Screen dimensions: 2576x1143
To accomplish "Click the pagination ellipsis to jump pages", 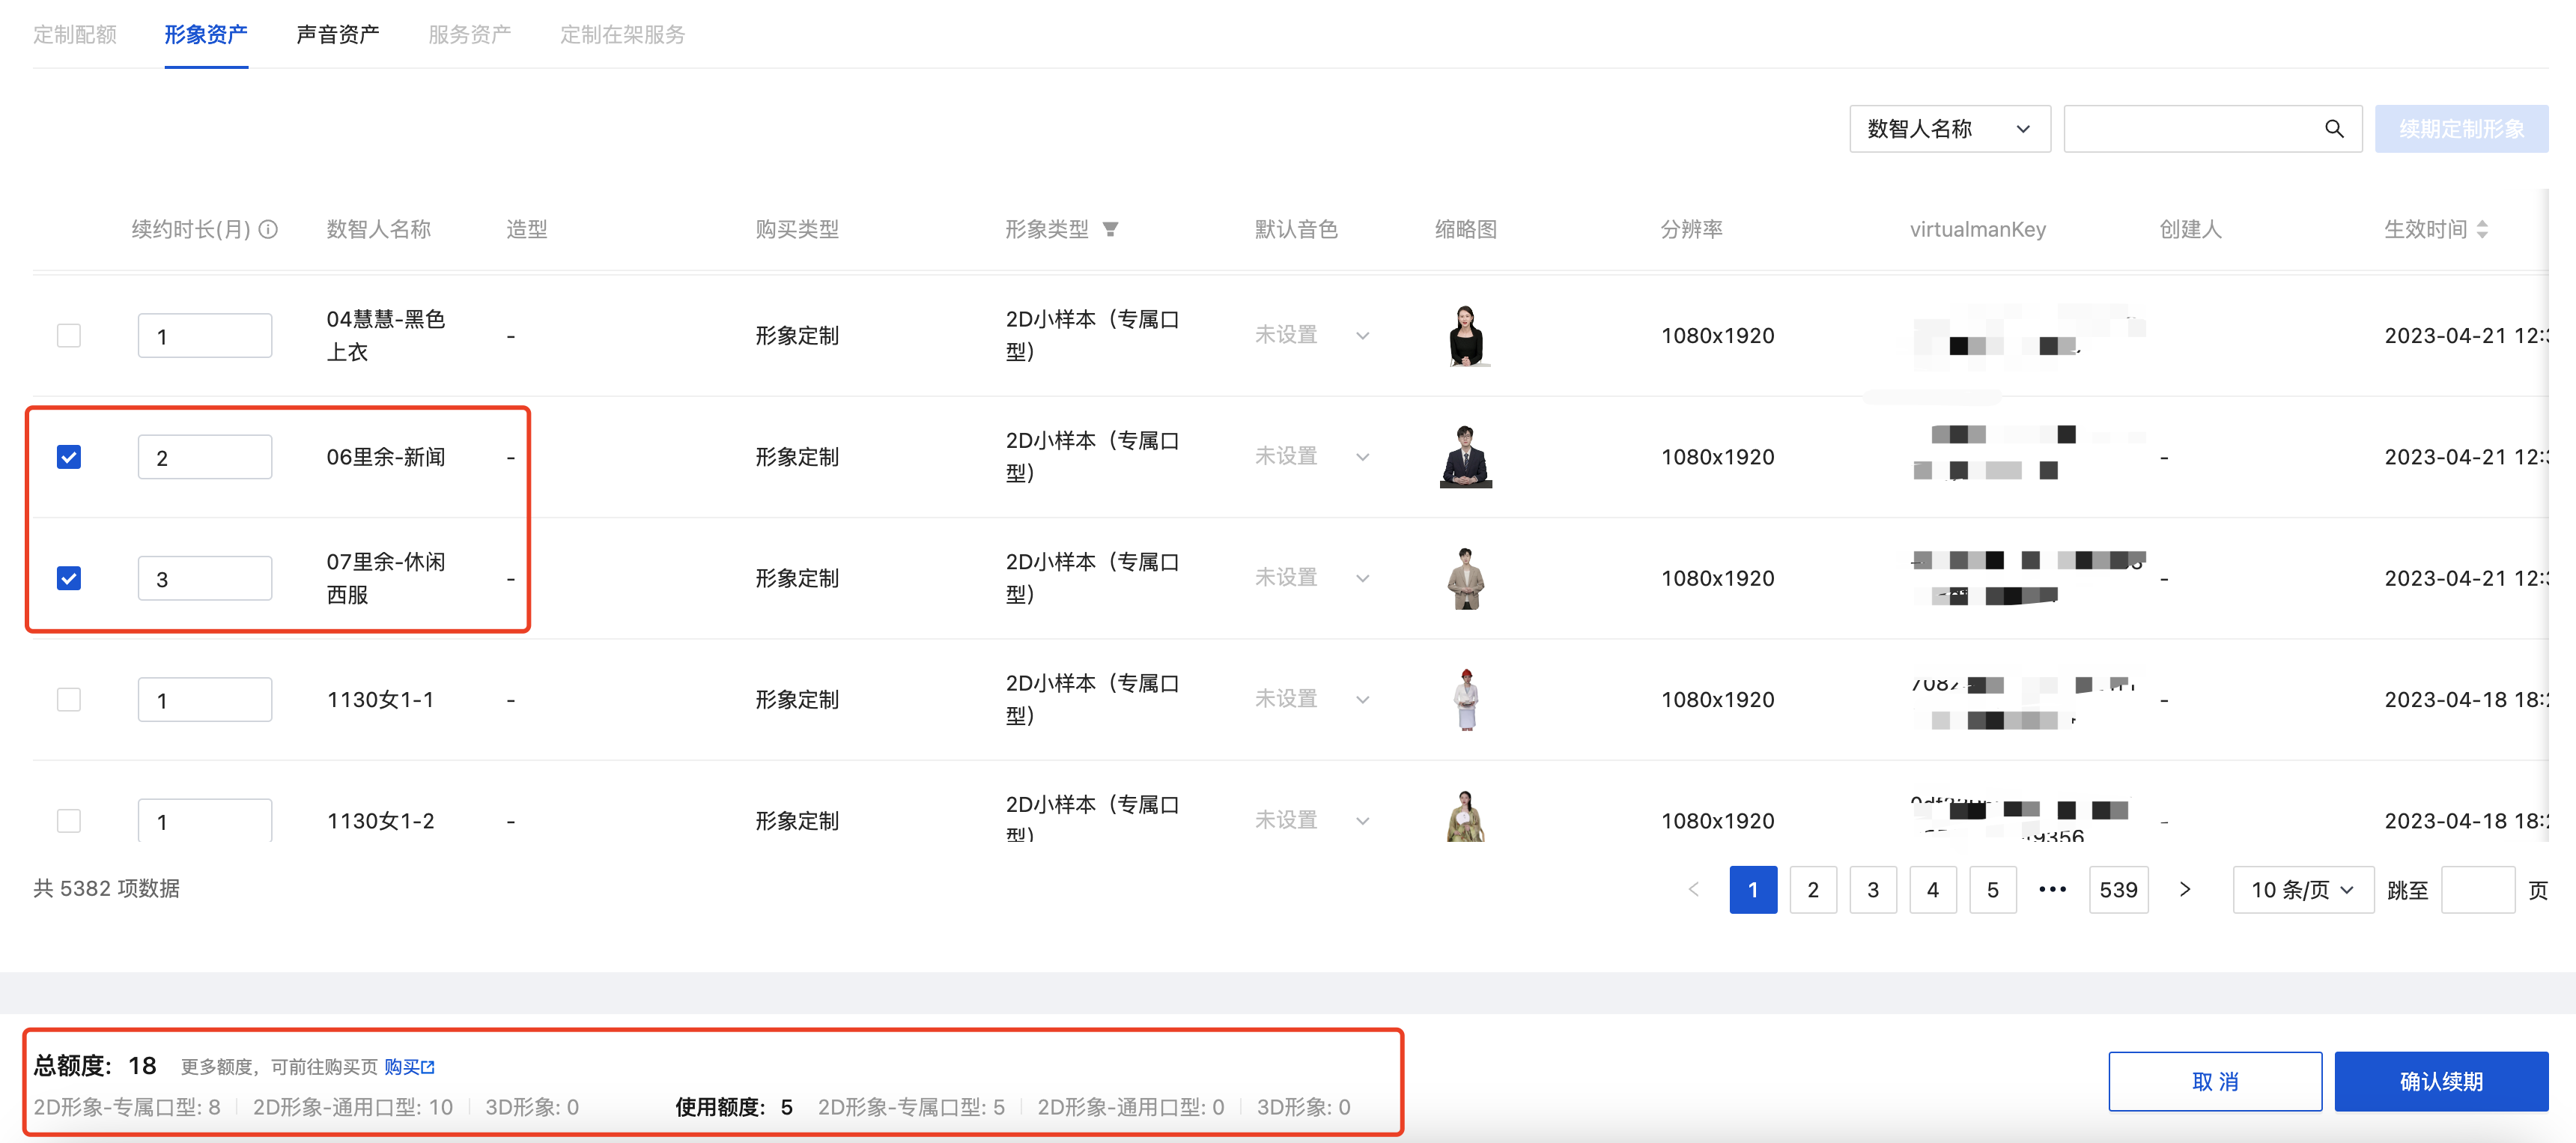I will click(2052, 889).
